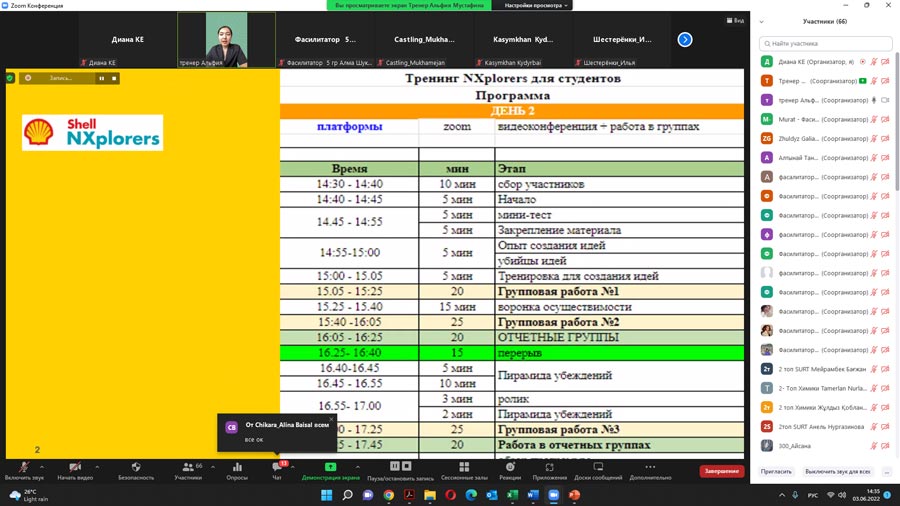
Task: Select 2- Топ Химики Tamerlan Nurla... row
Action: [825, 388]
